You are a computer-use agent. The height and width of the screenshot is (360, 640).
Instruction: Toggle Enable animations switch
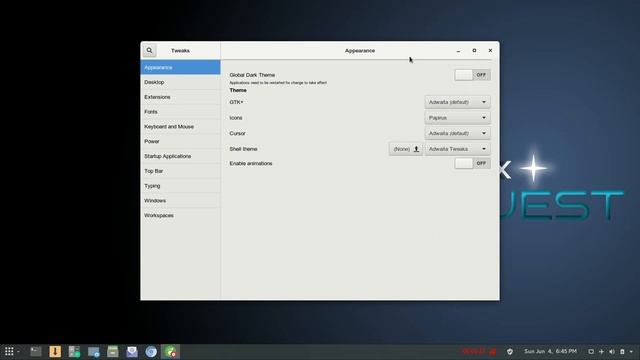point(472,163)
